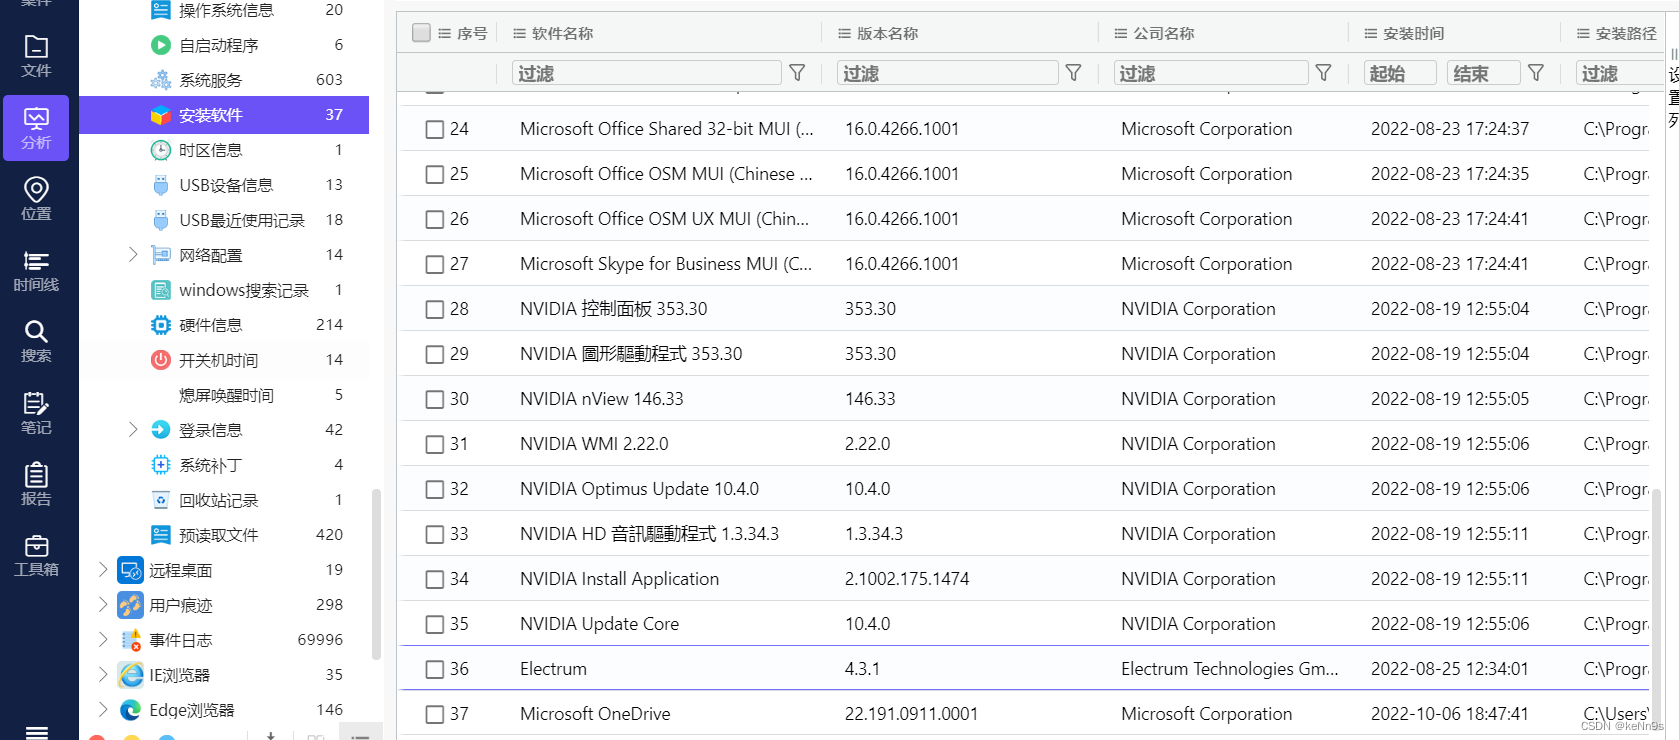Click the 网络配置 monitor icon
The width and height of the screenshot is (1679, 740).
pyautogui.click(x=160, y=255)
